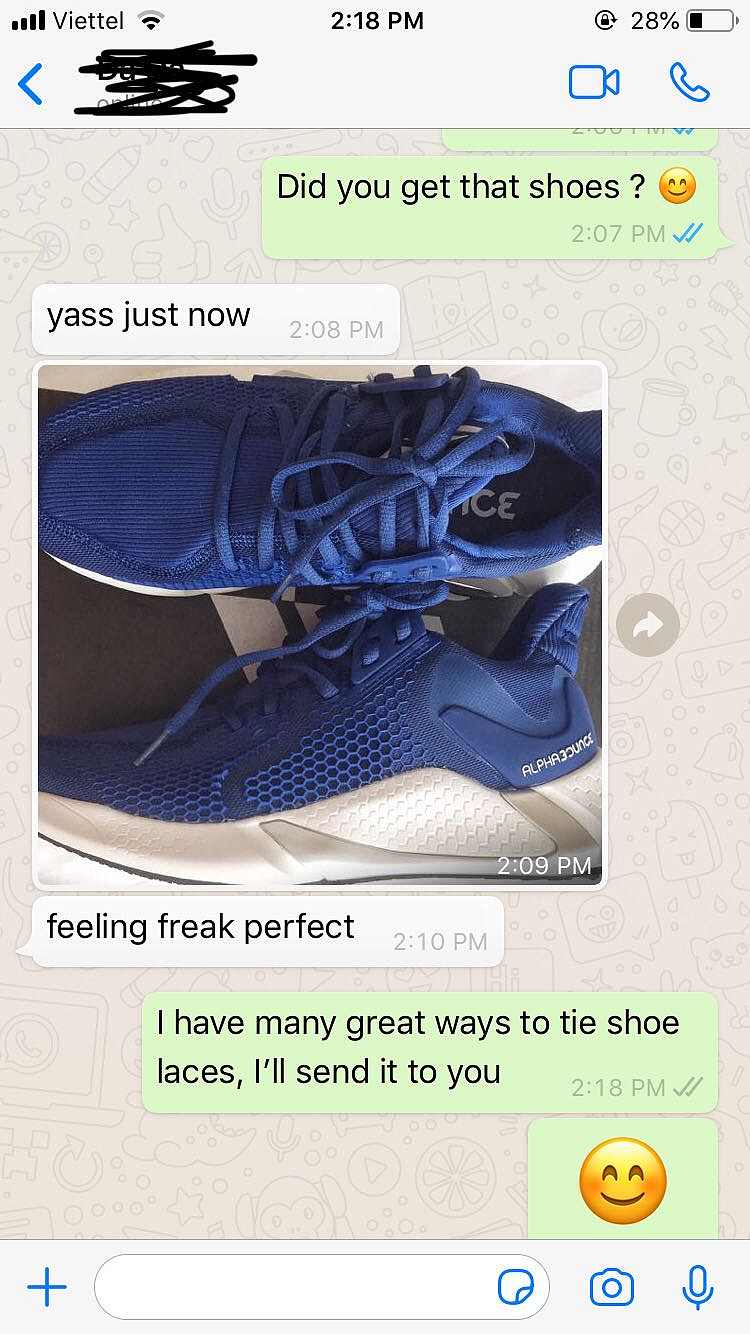Open the camera from chat bar
This screenshot has height=1334, width=750.
click(x=611, y=1288)
